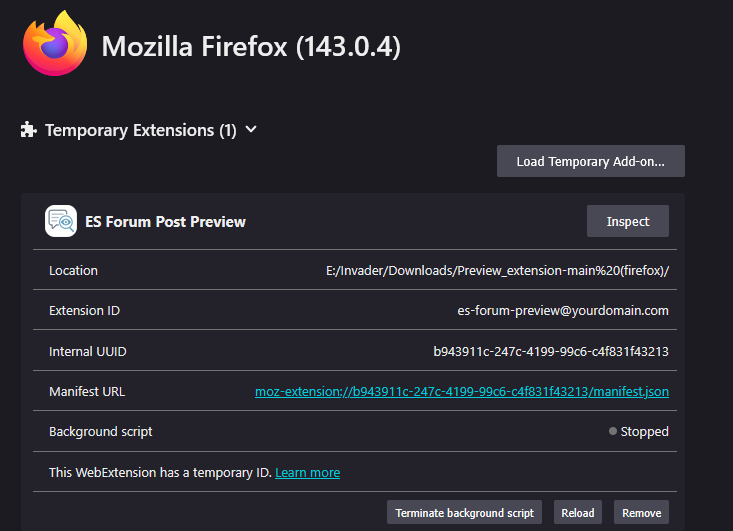Click the ES Forum Post Preview name
The height and width of the screenshot is (531, 733).
[x=165, y=221]
